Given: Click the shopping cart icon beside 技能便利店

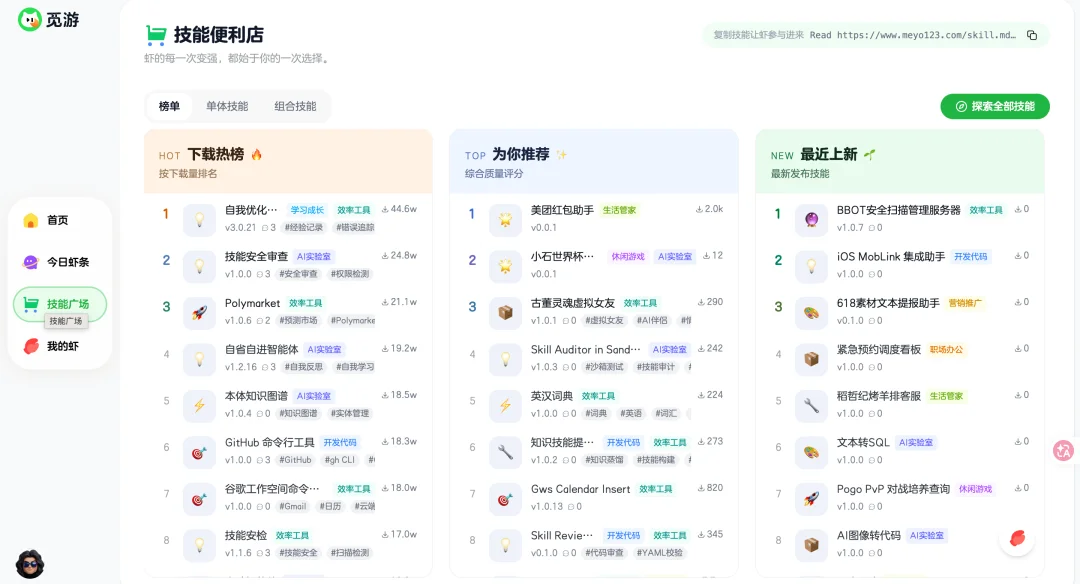Looking at the screenshot, I should coord(156,35).
